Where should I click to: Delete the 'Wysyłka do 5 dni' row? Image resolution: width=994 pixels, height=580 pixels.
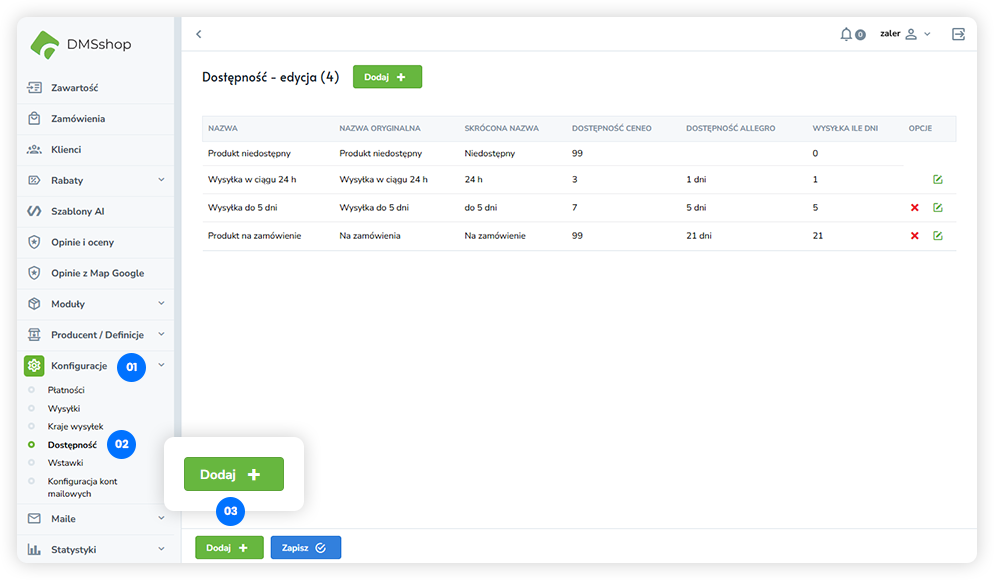[x=914, y=208]
